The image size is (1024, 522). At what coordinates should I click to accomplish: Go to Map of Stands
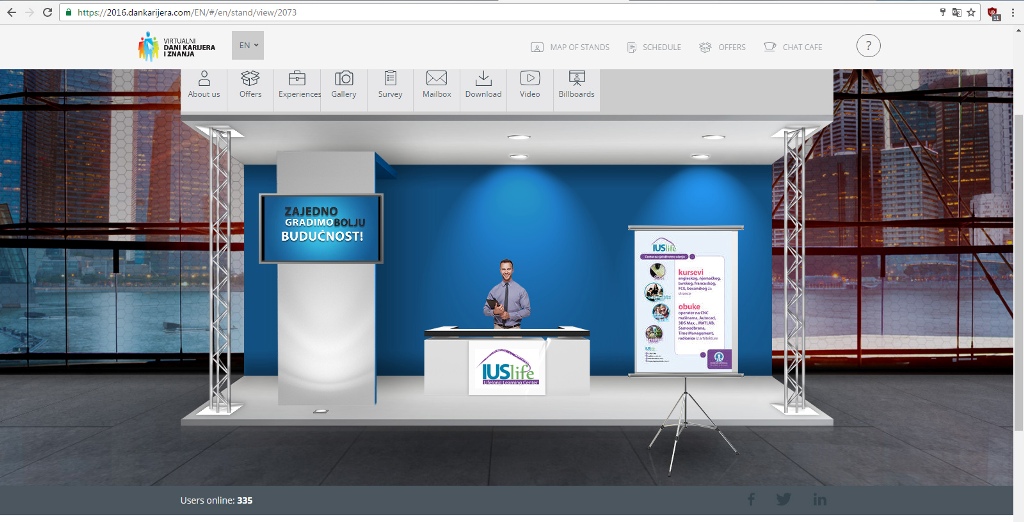point(570,47)
